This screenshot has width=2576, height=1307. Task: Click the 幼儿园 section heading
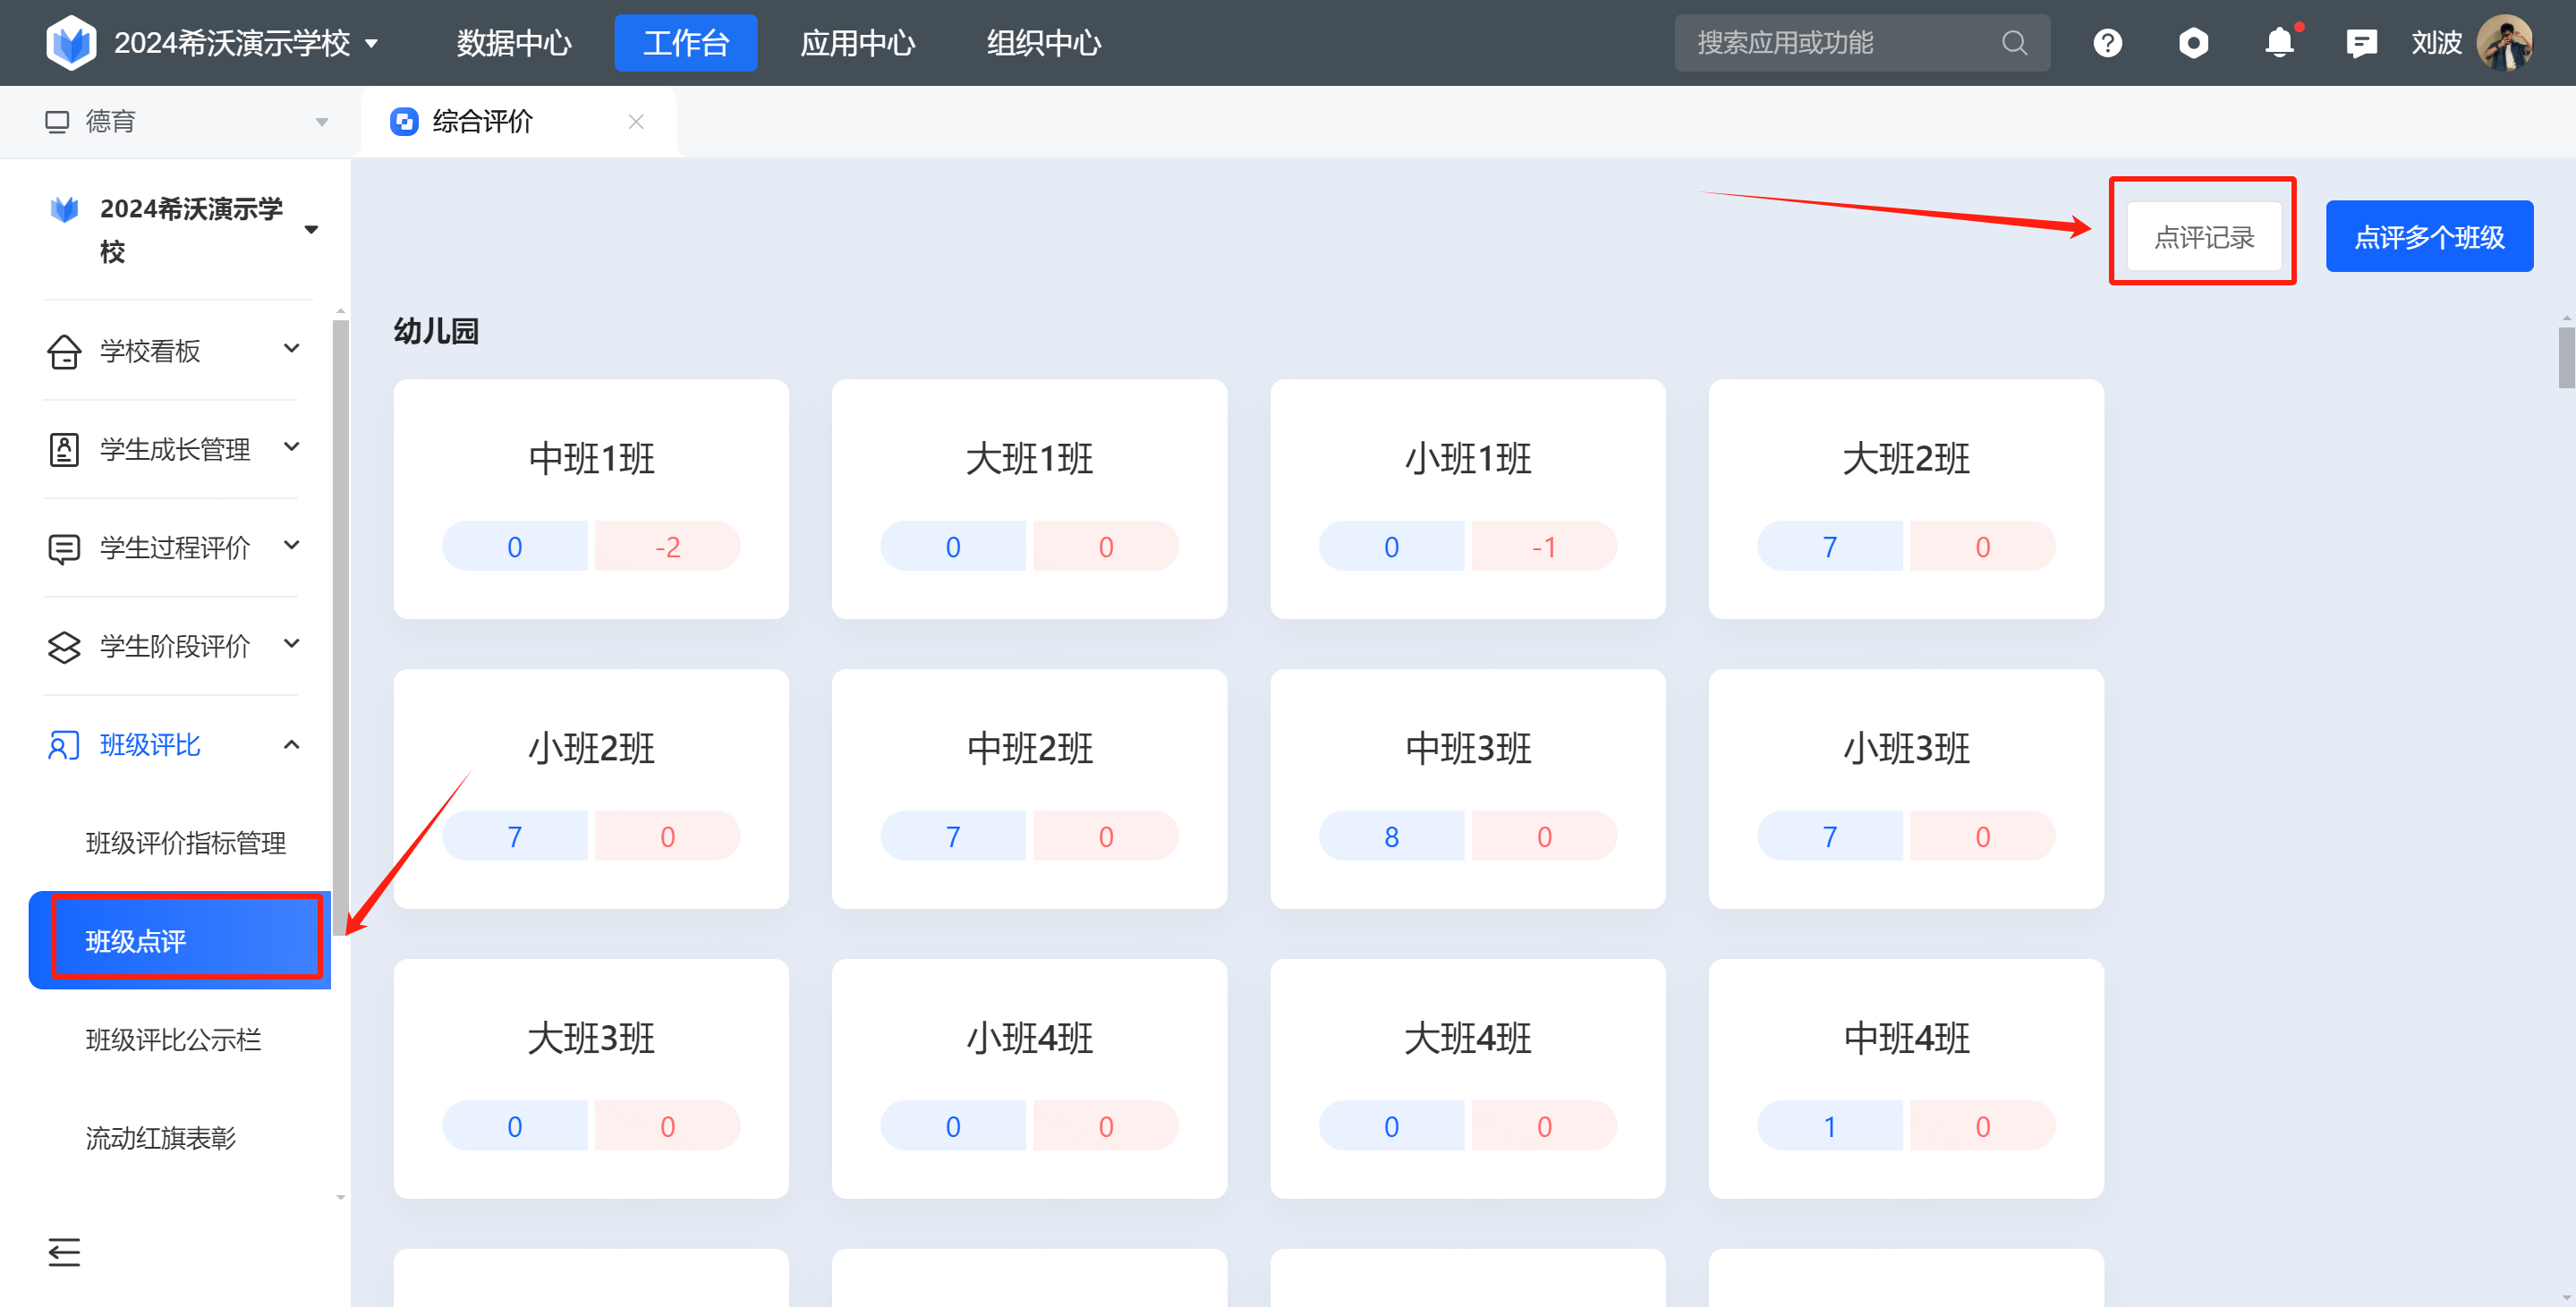pyautogui.click(x=436, y=331)
